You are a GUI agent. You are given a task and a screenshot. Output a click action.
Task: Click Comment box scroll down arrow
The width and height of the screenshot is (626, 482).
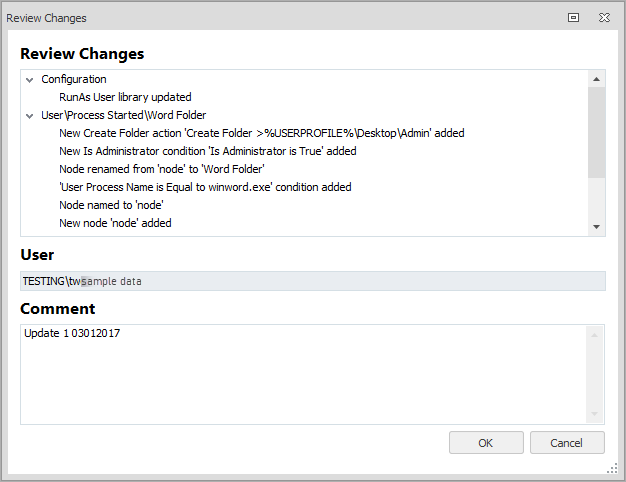click(597, 414)
